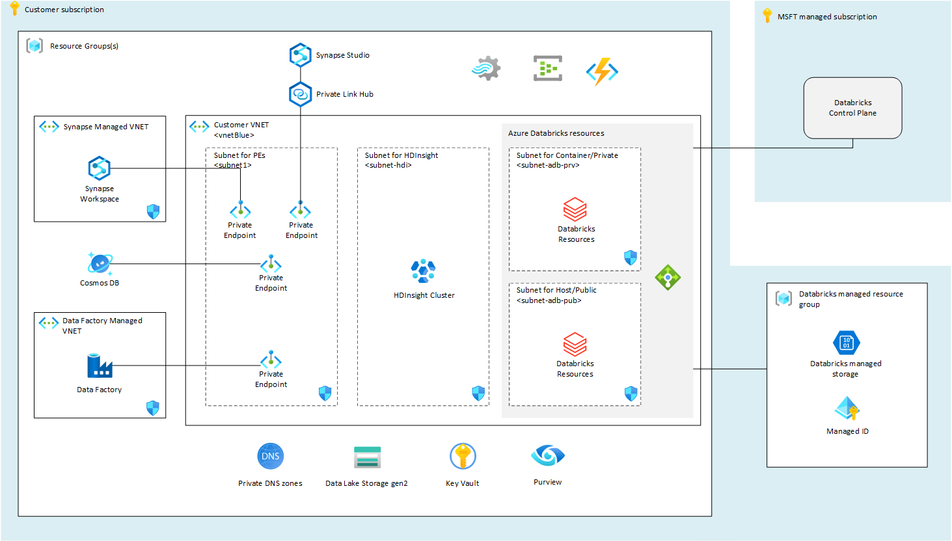Click shield icon in Subnet for Host/Public
The image size is (952, 541).
point(631,393)
